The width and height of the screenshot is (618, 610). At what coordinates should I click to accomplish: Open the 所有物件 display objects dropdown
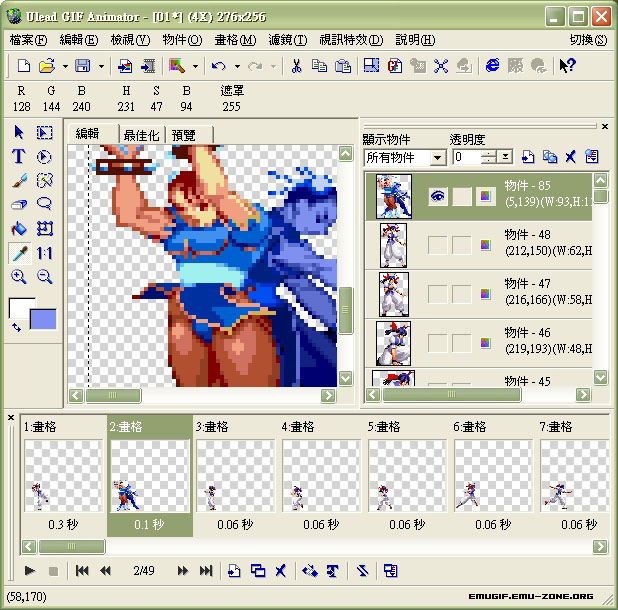point(437,158)
